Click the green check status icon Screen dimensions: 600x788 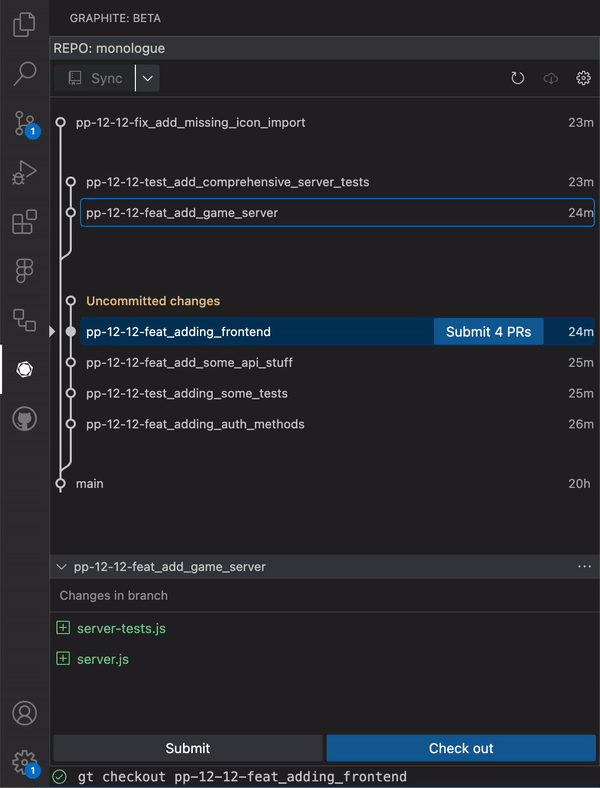pos(60,777)
